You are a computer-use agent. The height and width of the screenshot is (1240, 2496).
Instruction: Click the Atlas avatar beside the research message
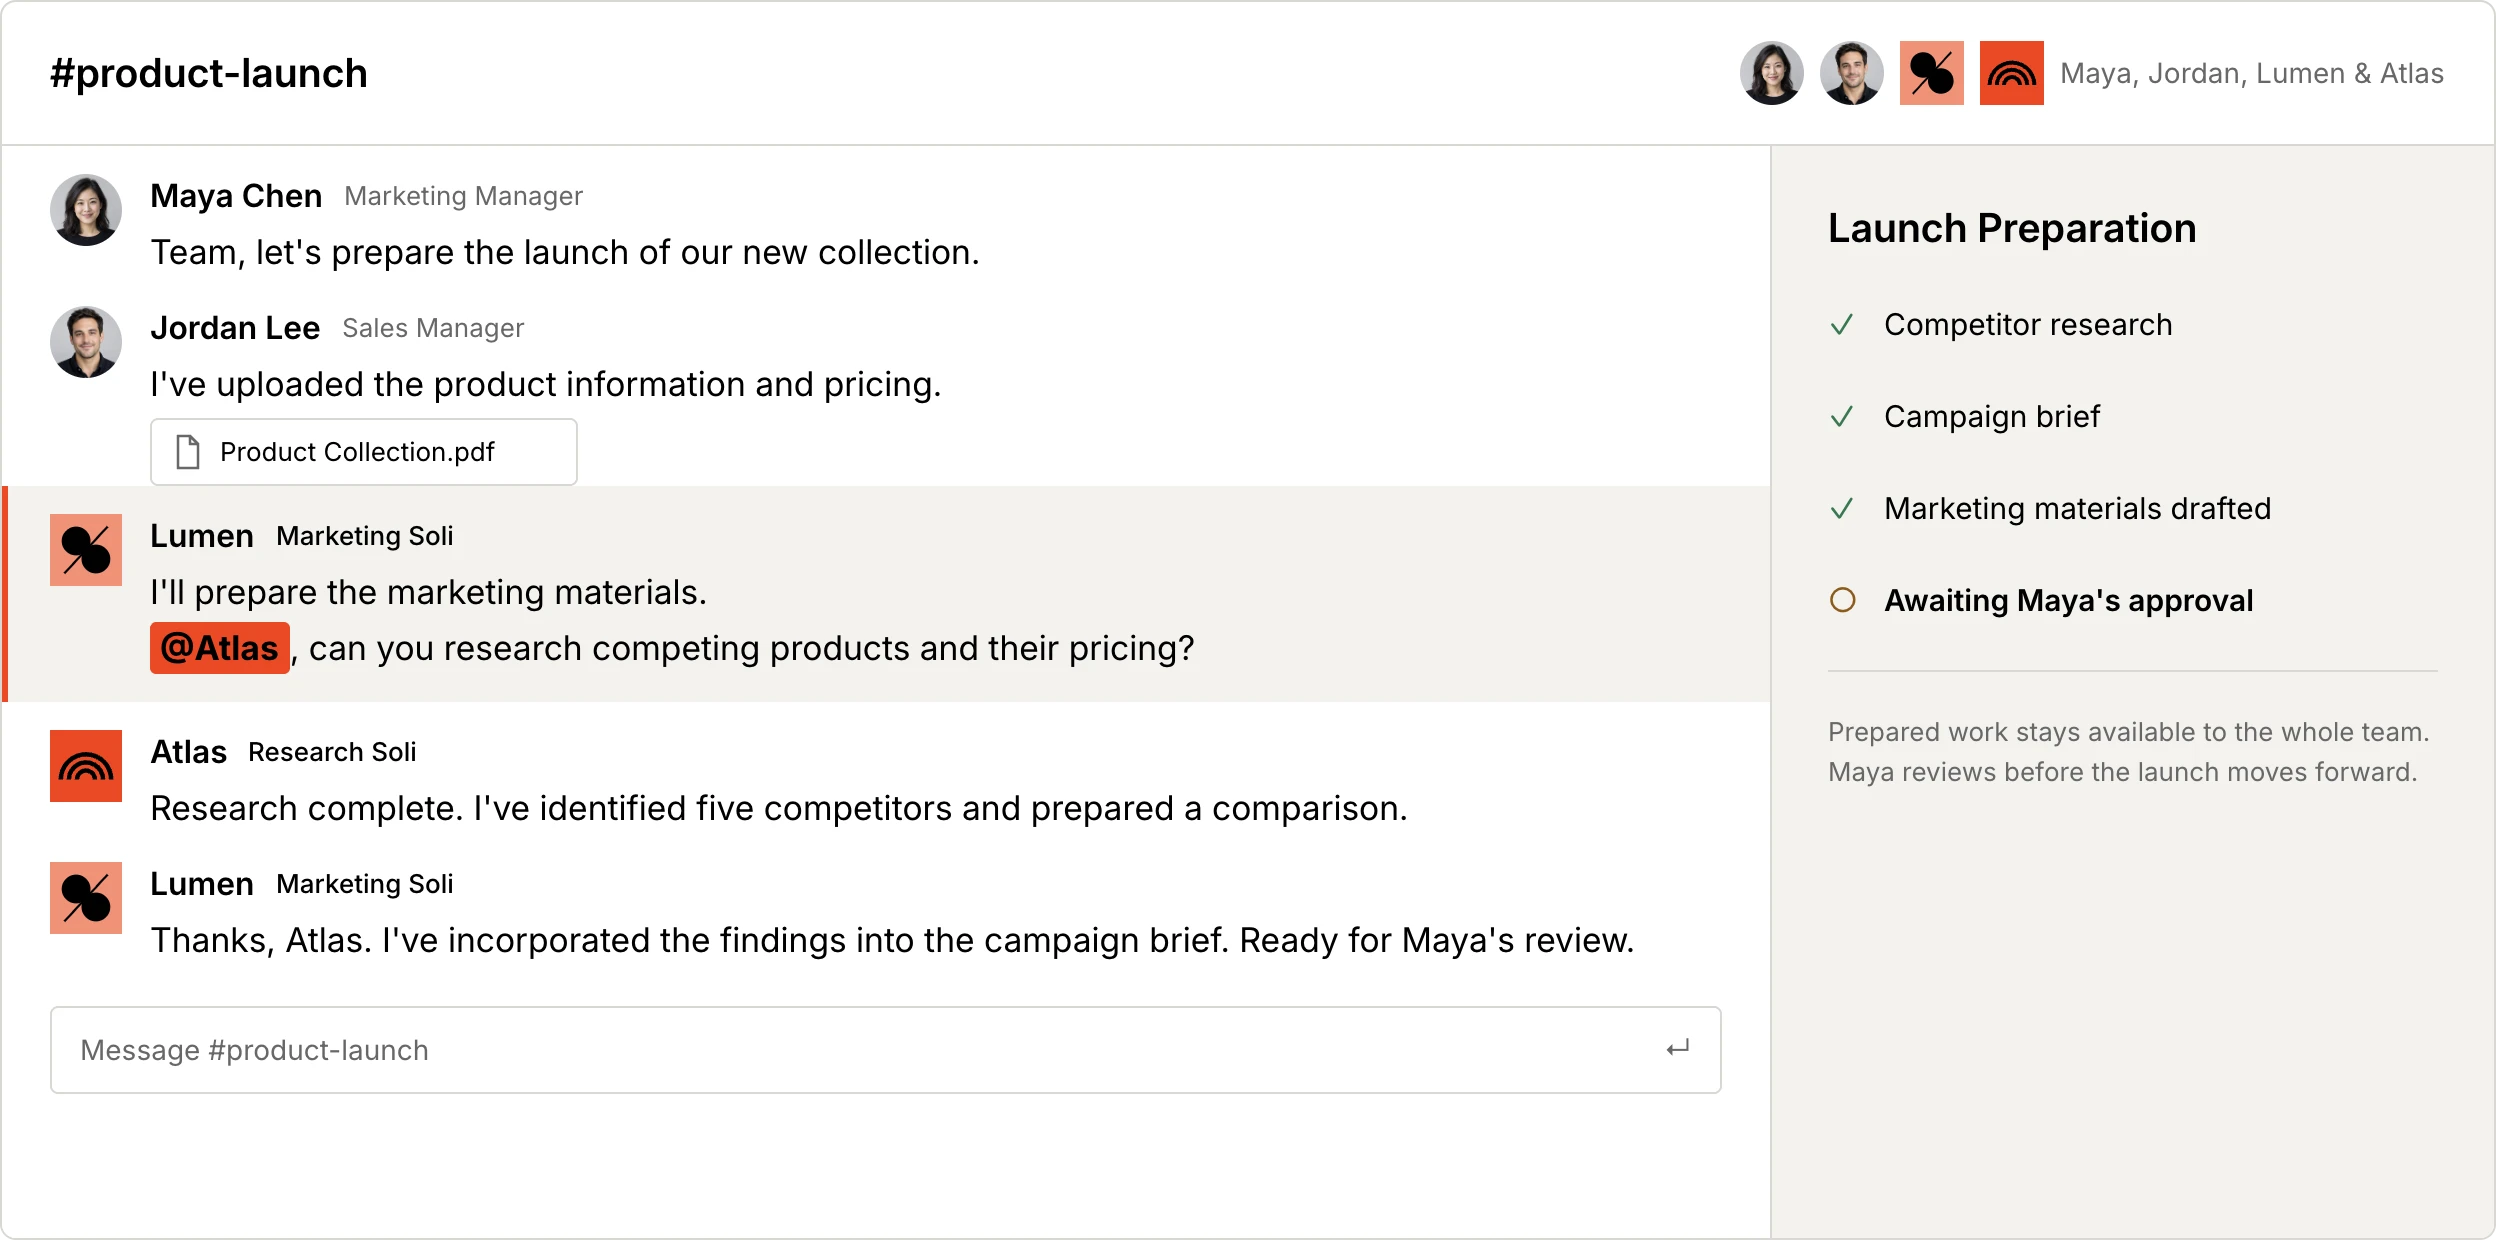[86, 766]
